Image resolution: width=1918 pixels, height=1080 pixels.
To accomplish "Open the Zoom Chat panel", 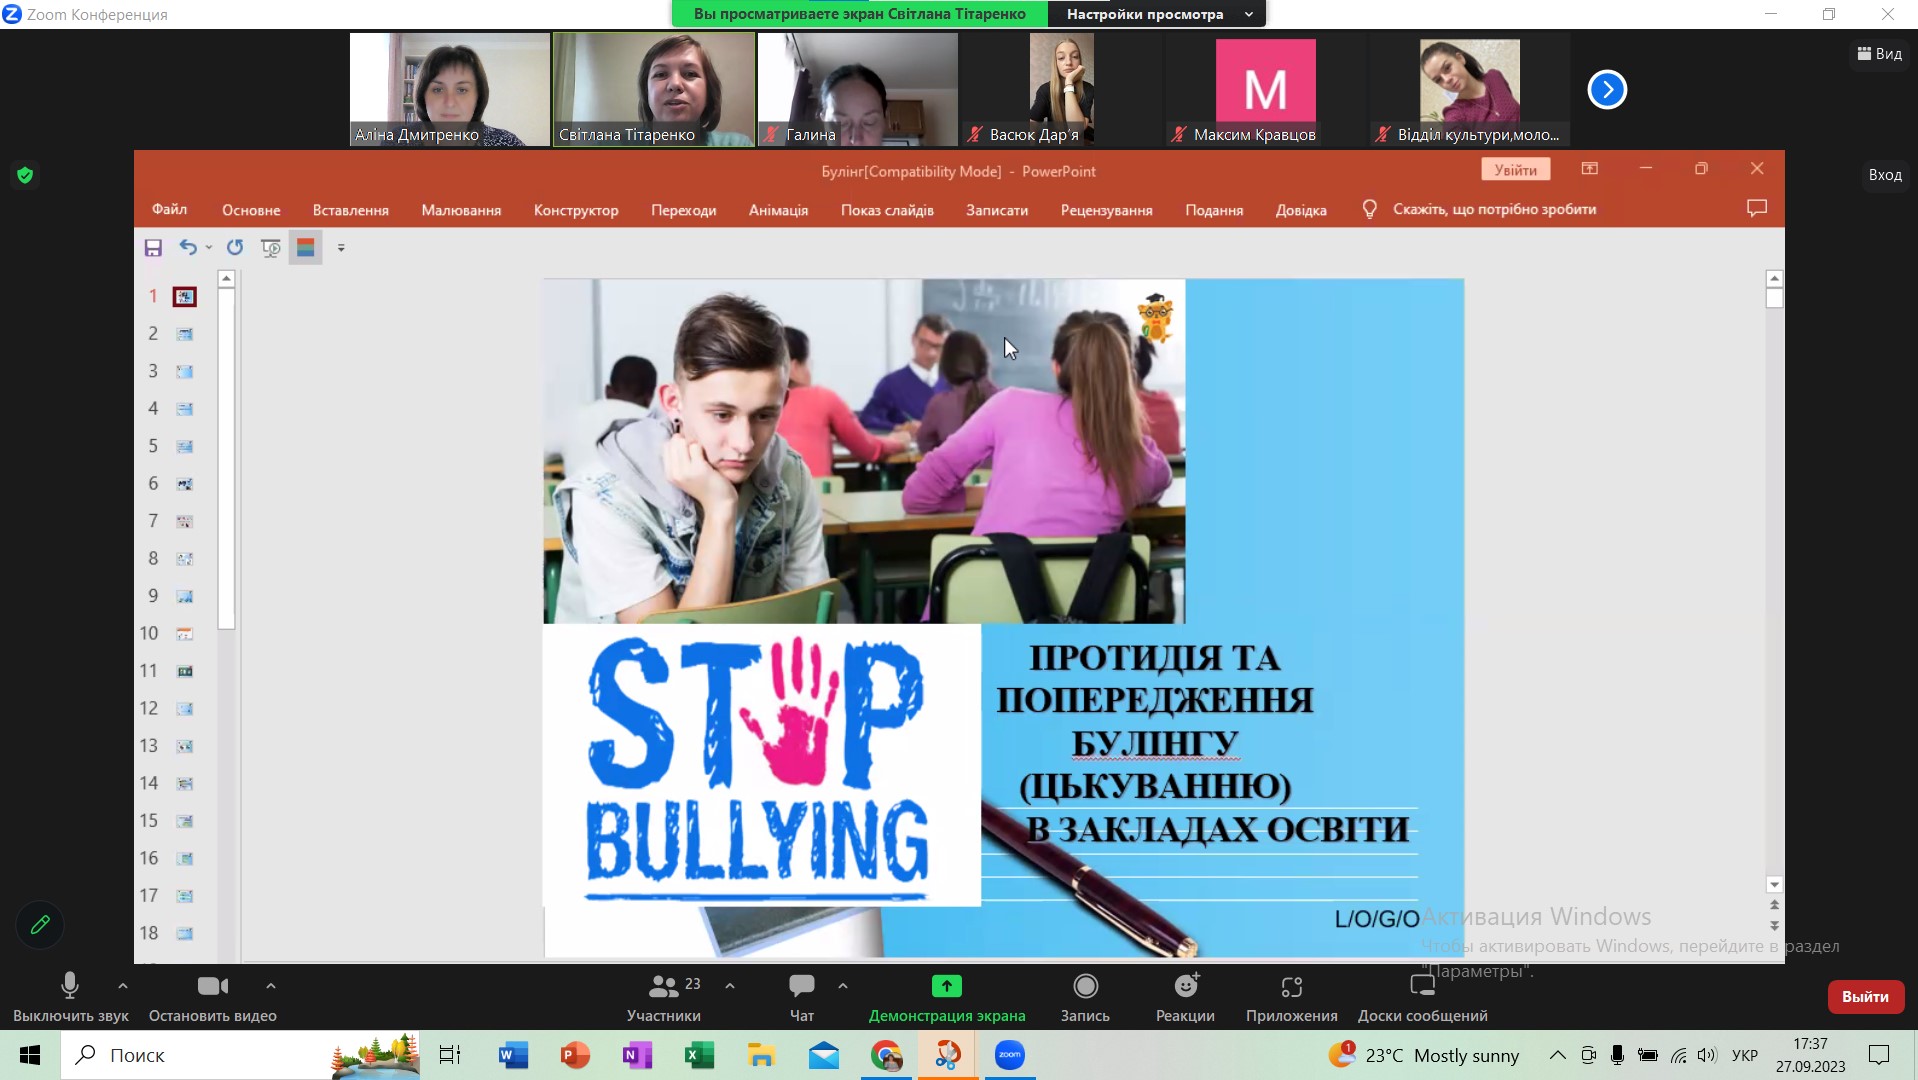I will pos(802,998).
